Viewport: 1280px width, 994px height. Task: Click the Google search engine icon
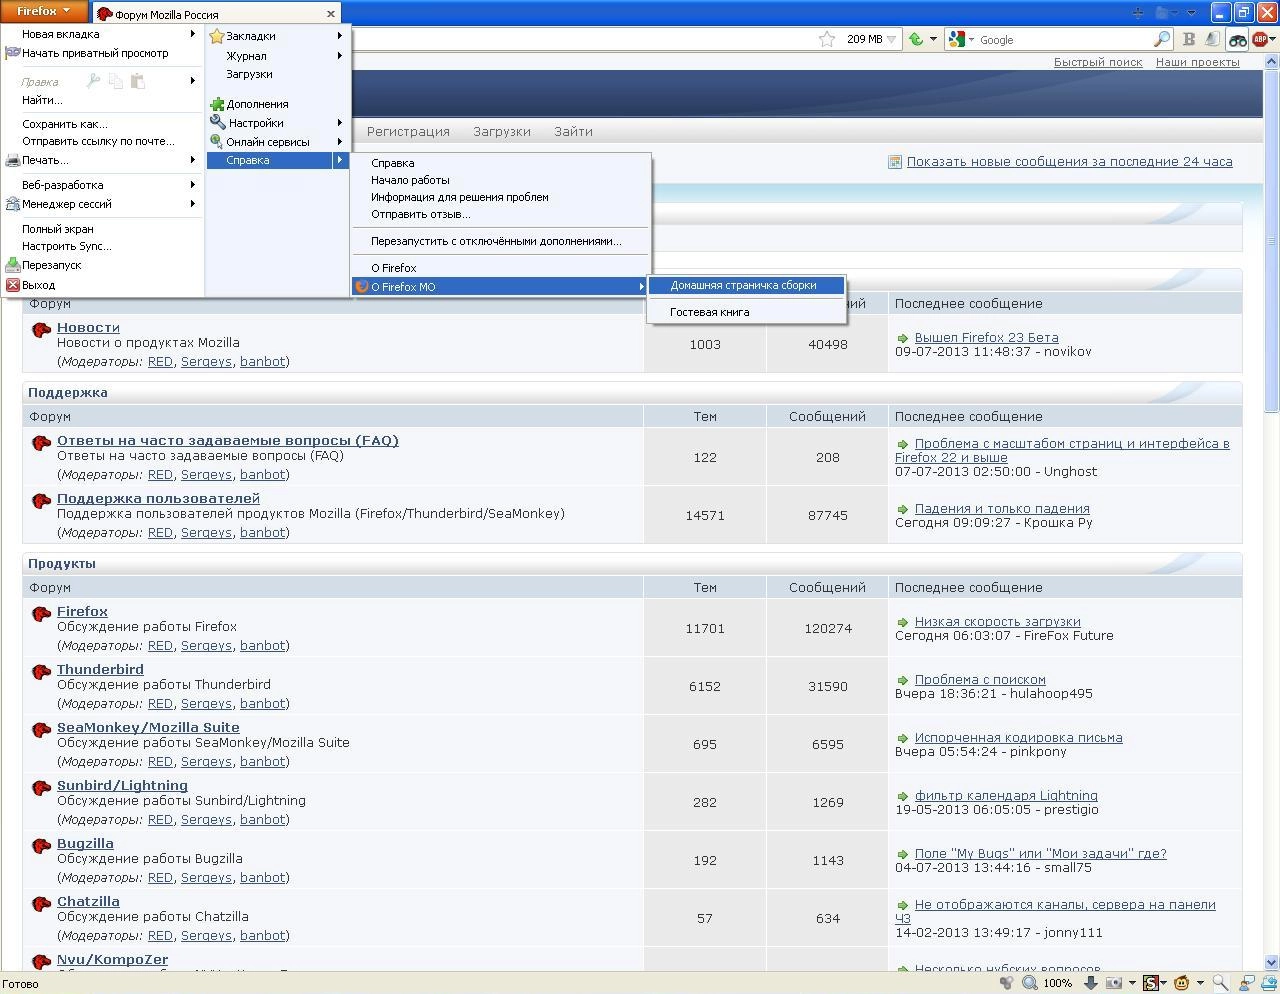click(x=957, y=39)
